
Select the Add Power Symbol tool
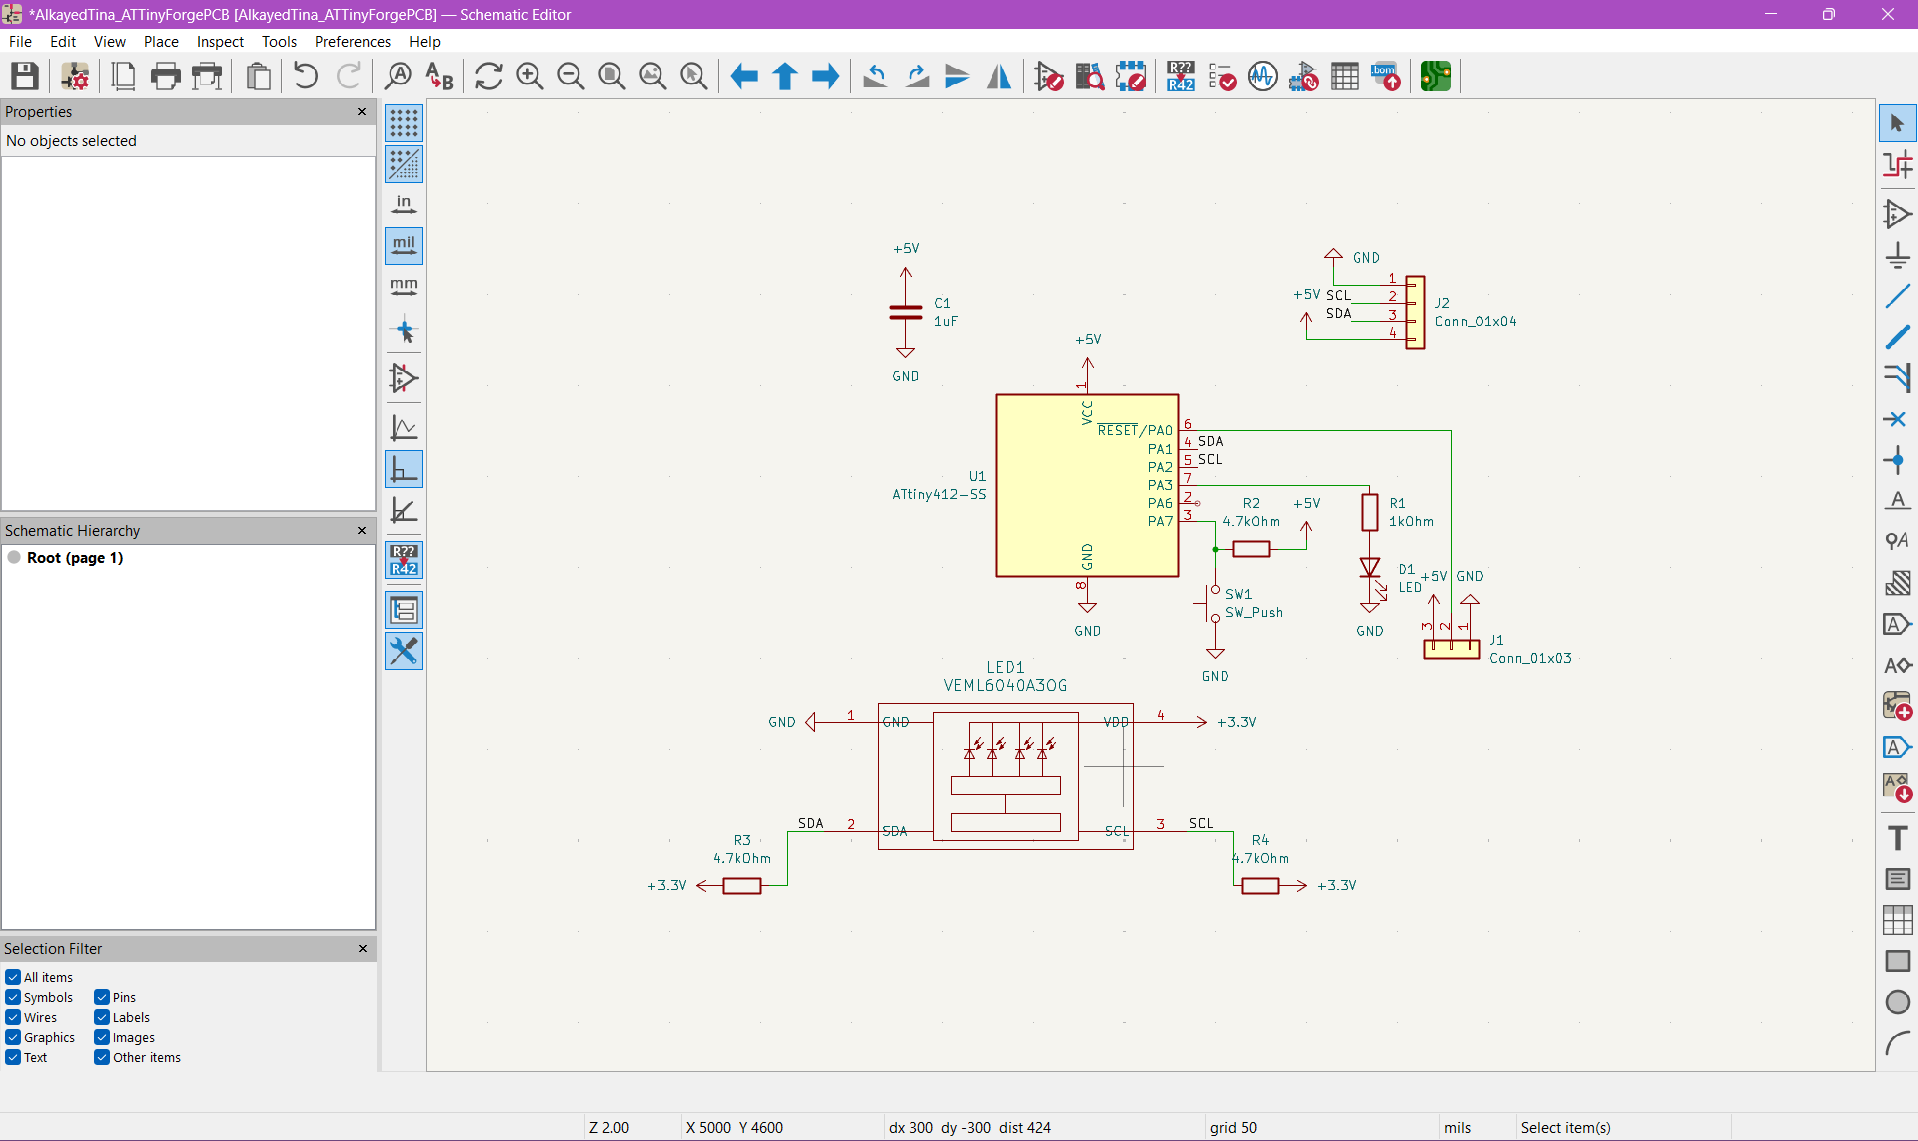coord(1897,256)
